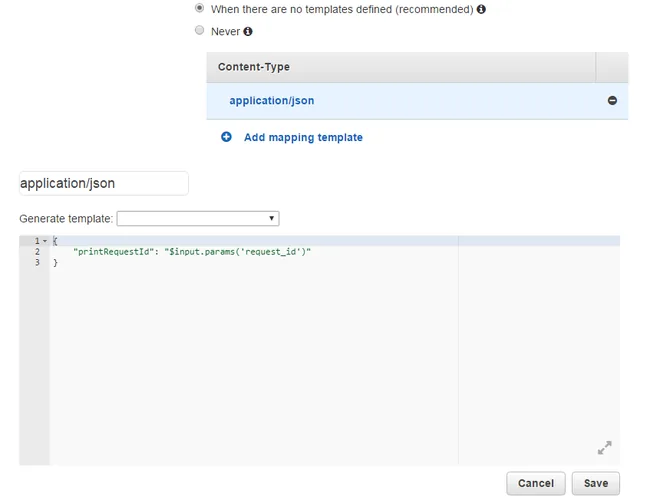660x500 pixels.
Task: Open info icon next to 'recommended' option
Action: tap(481, 9)
